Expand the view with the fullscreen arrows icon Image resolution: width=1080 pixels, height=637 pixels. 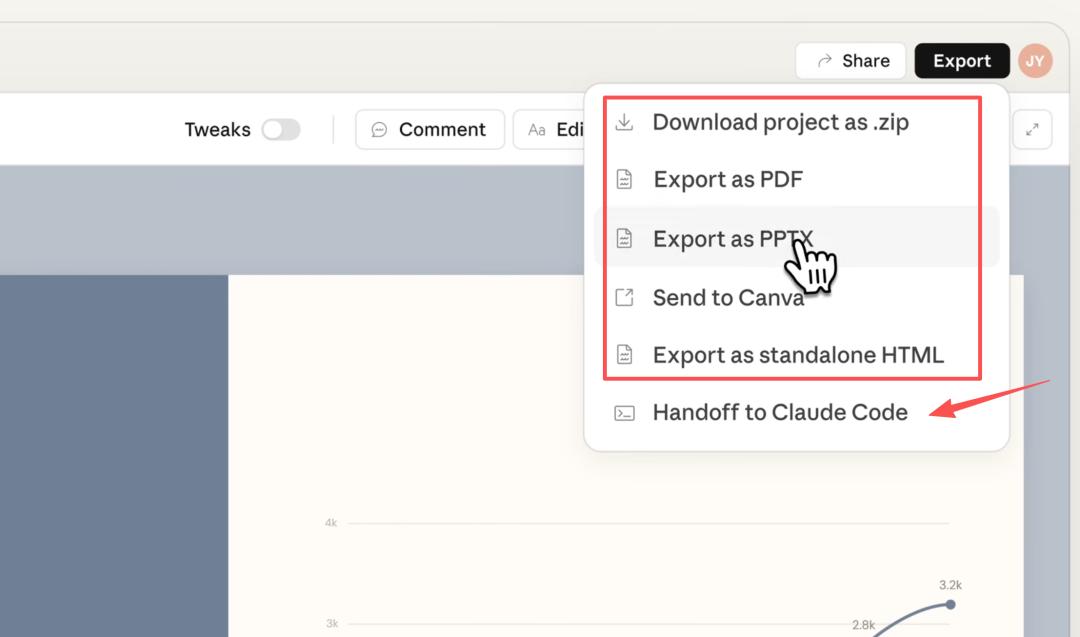pyautogui.click(x=1032, y=129)
